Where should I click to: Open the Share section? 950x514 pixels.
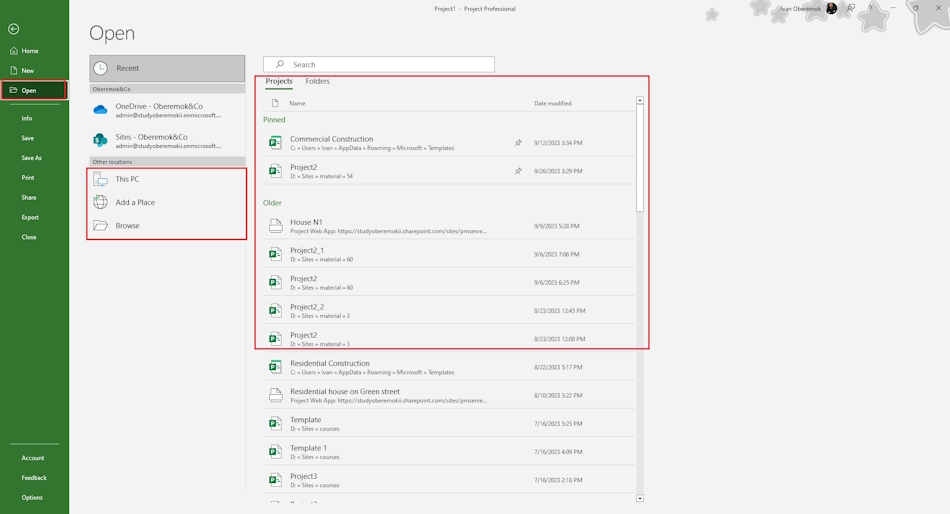coord(28,198)
